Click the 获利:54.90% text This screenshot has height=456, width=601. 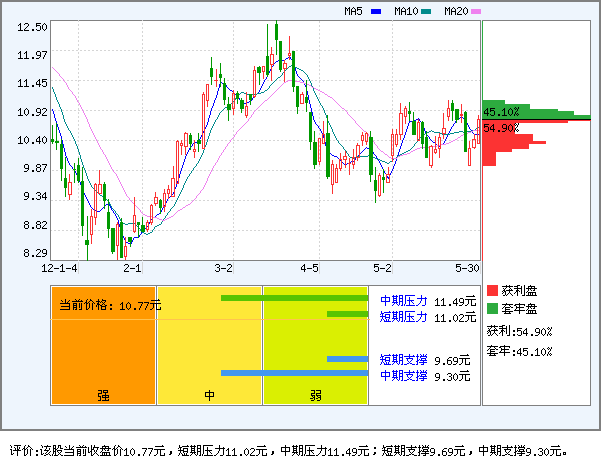point(519,331)
